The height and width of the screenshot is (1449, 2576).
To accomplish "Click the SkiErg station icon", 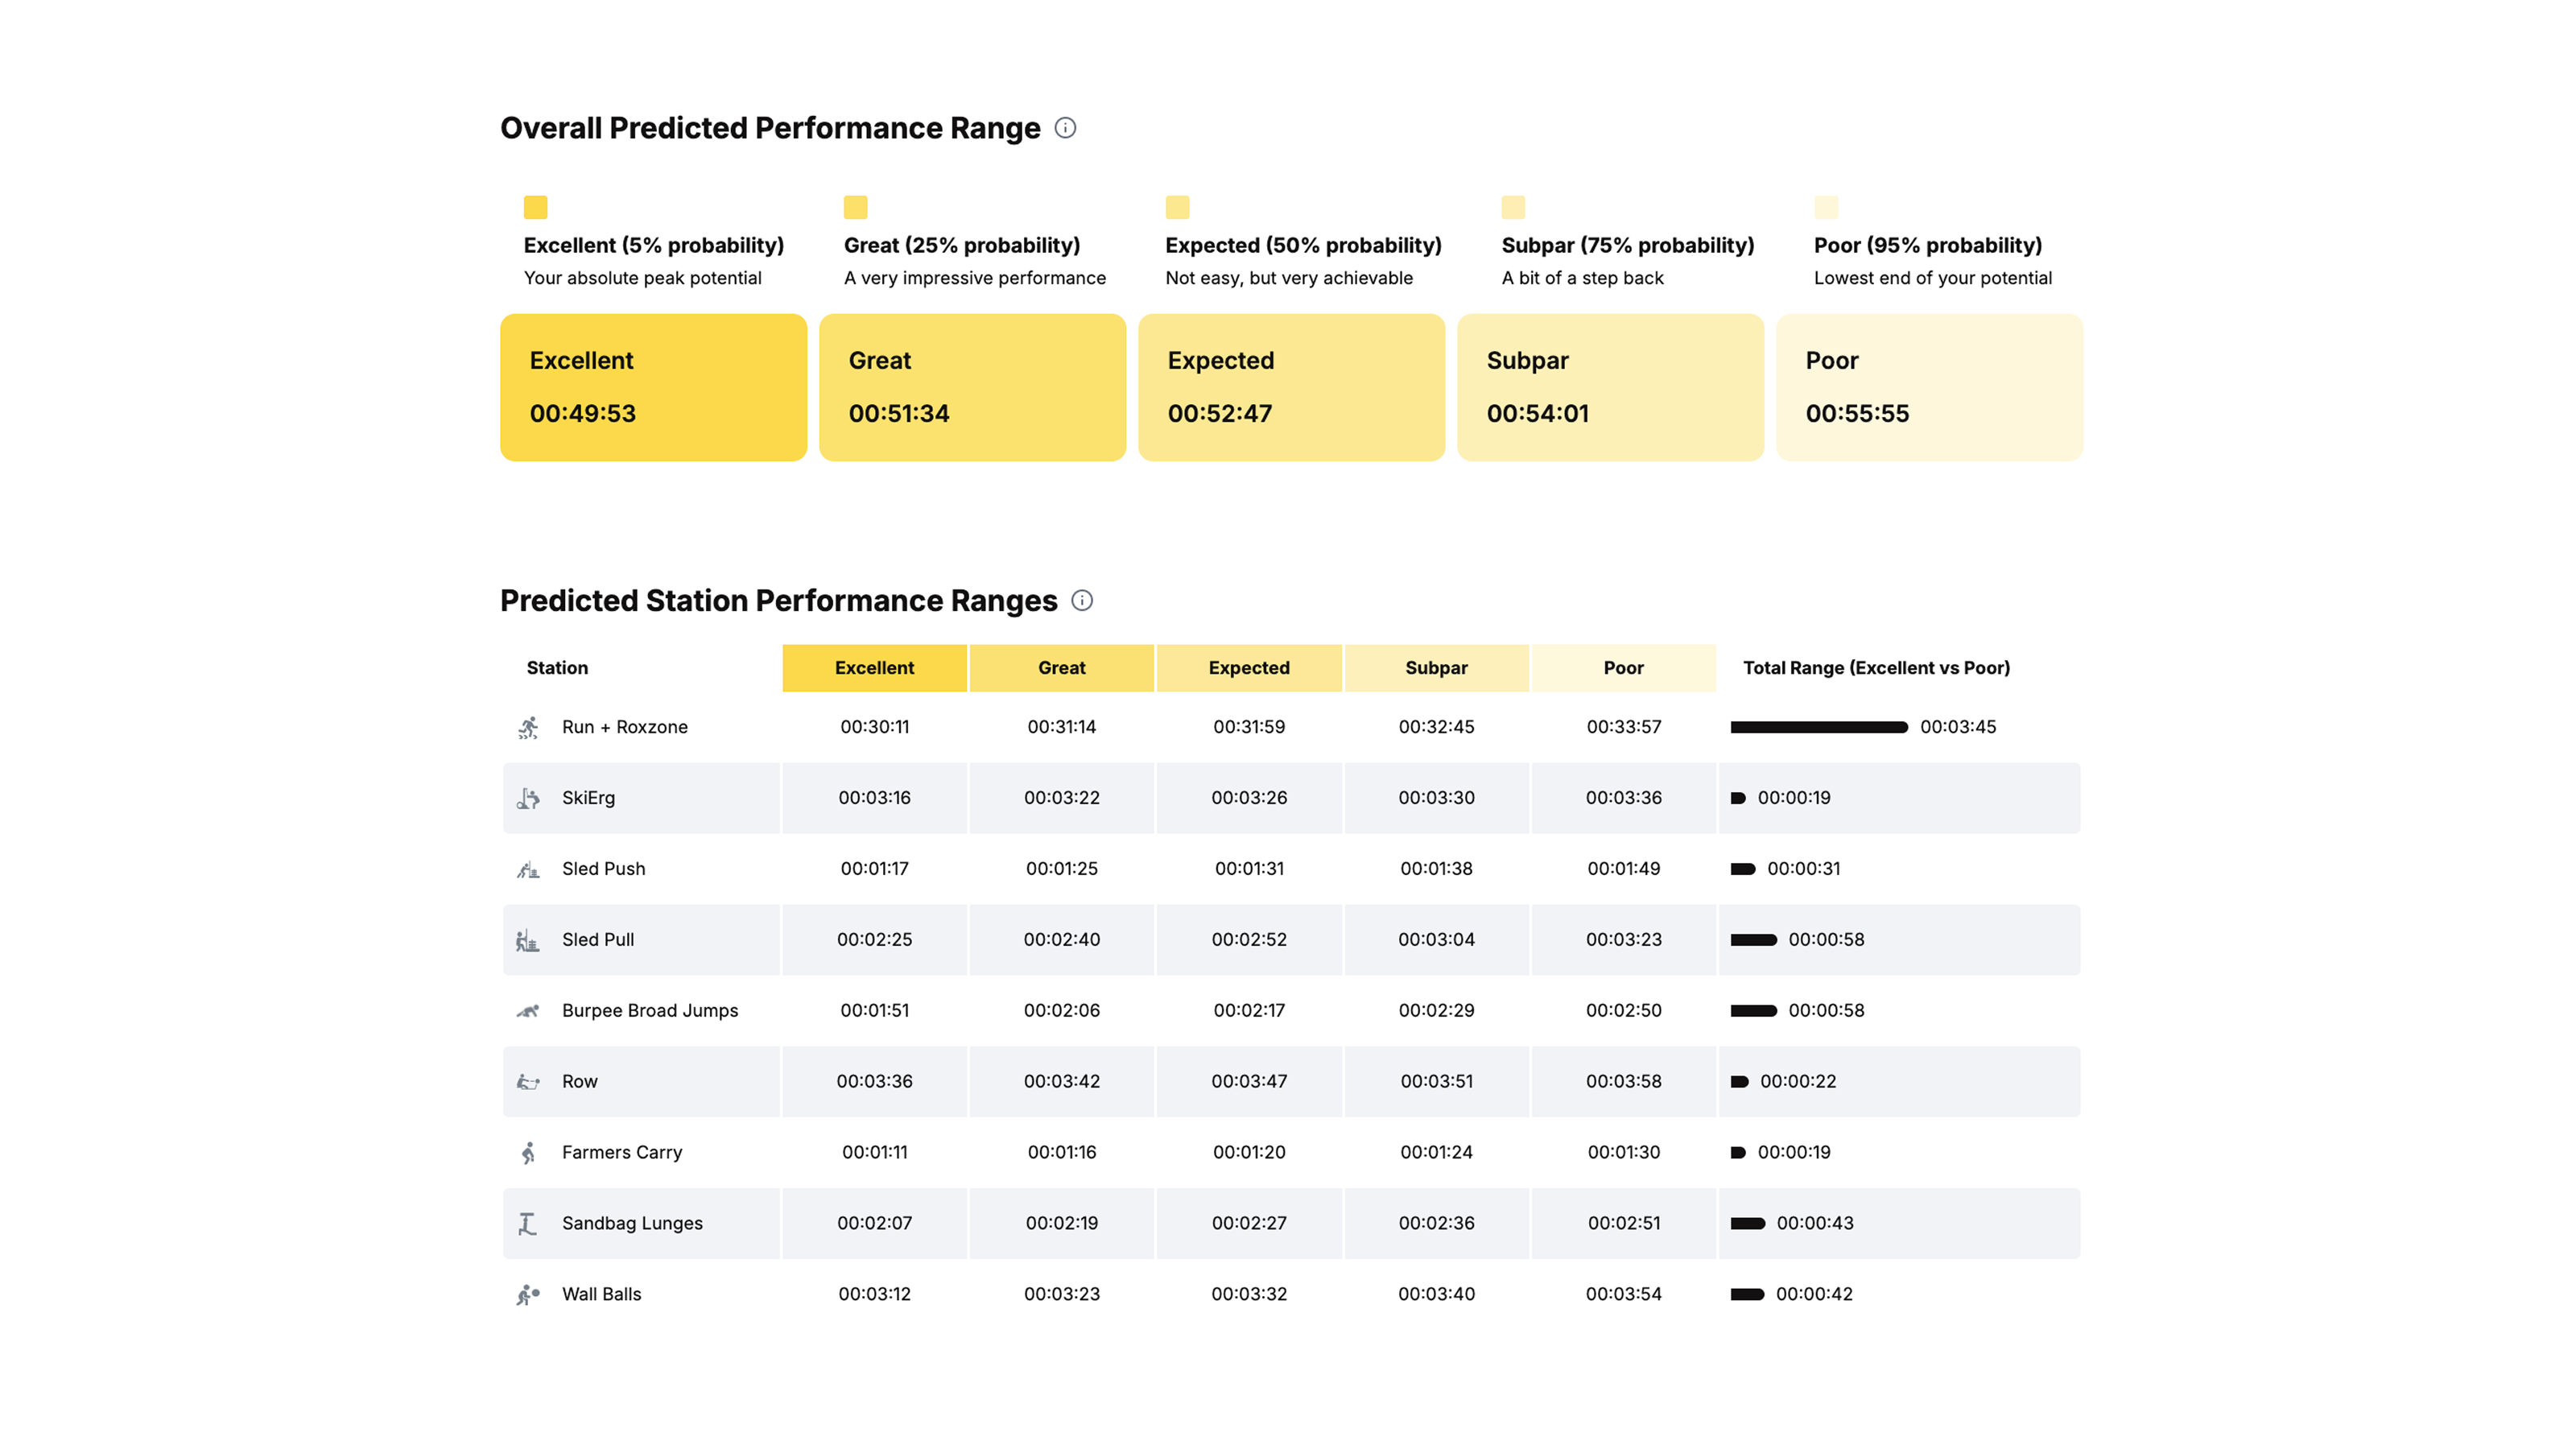I will point(528,798).
